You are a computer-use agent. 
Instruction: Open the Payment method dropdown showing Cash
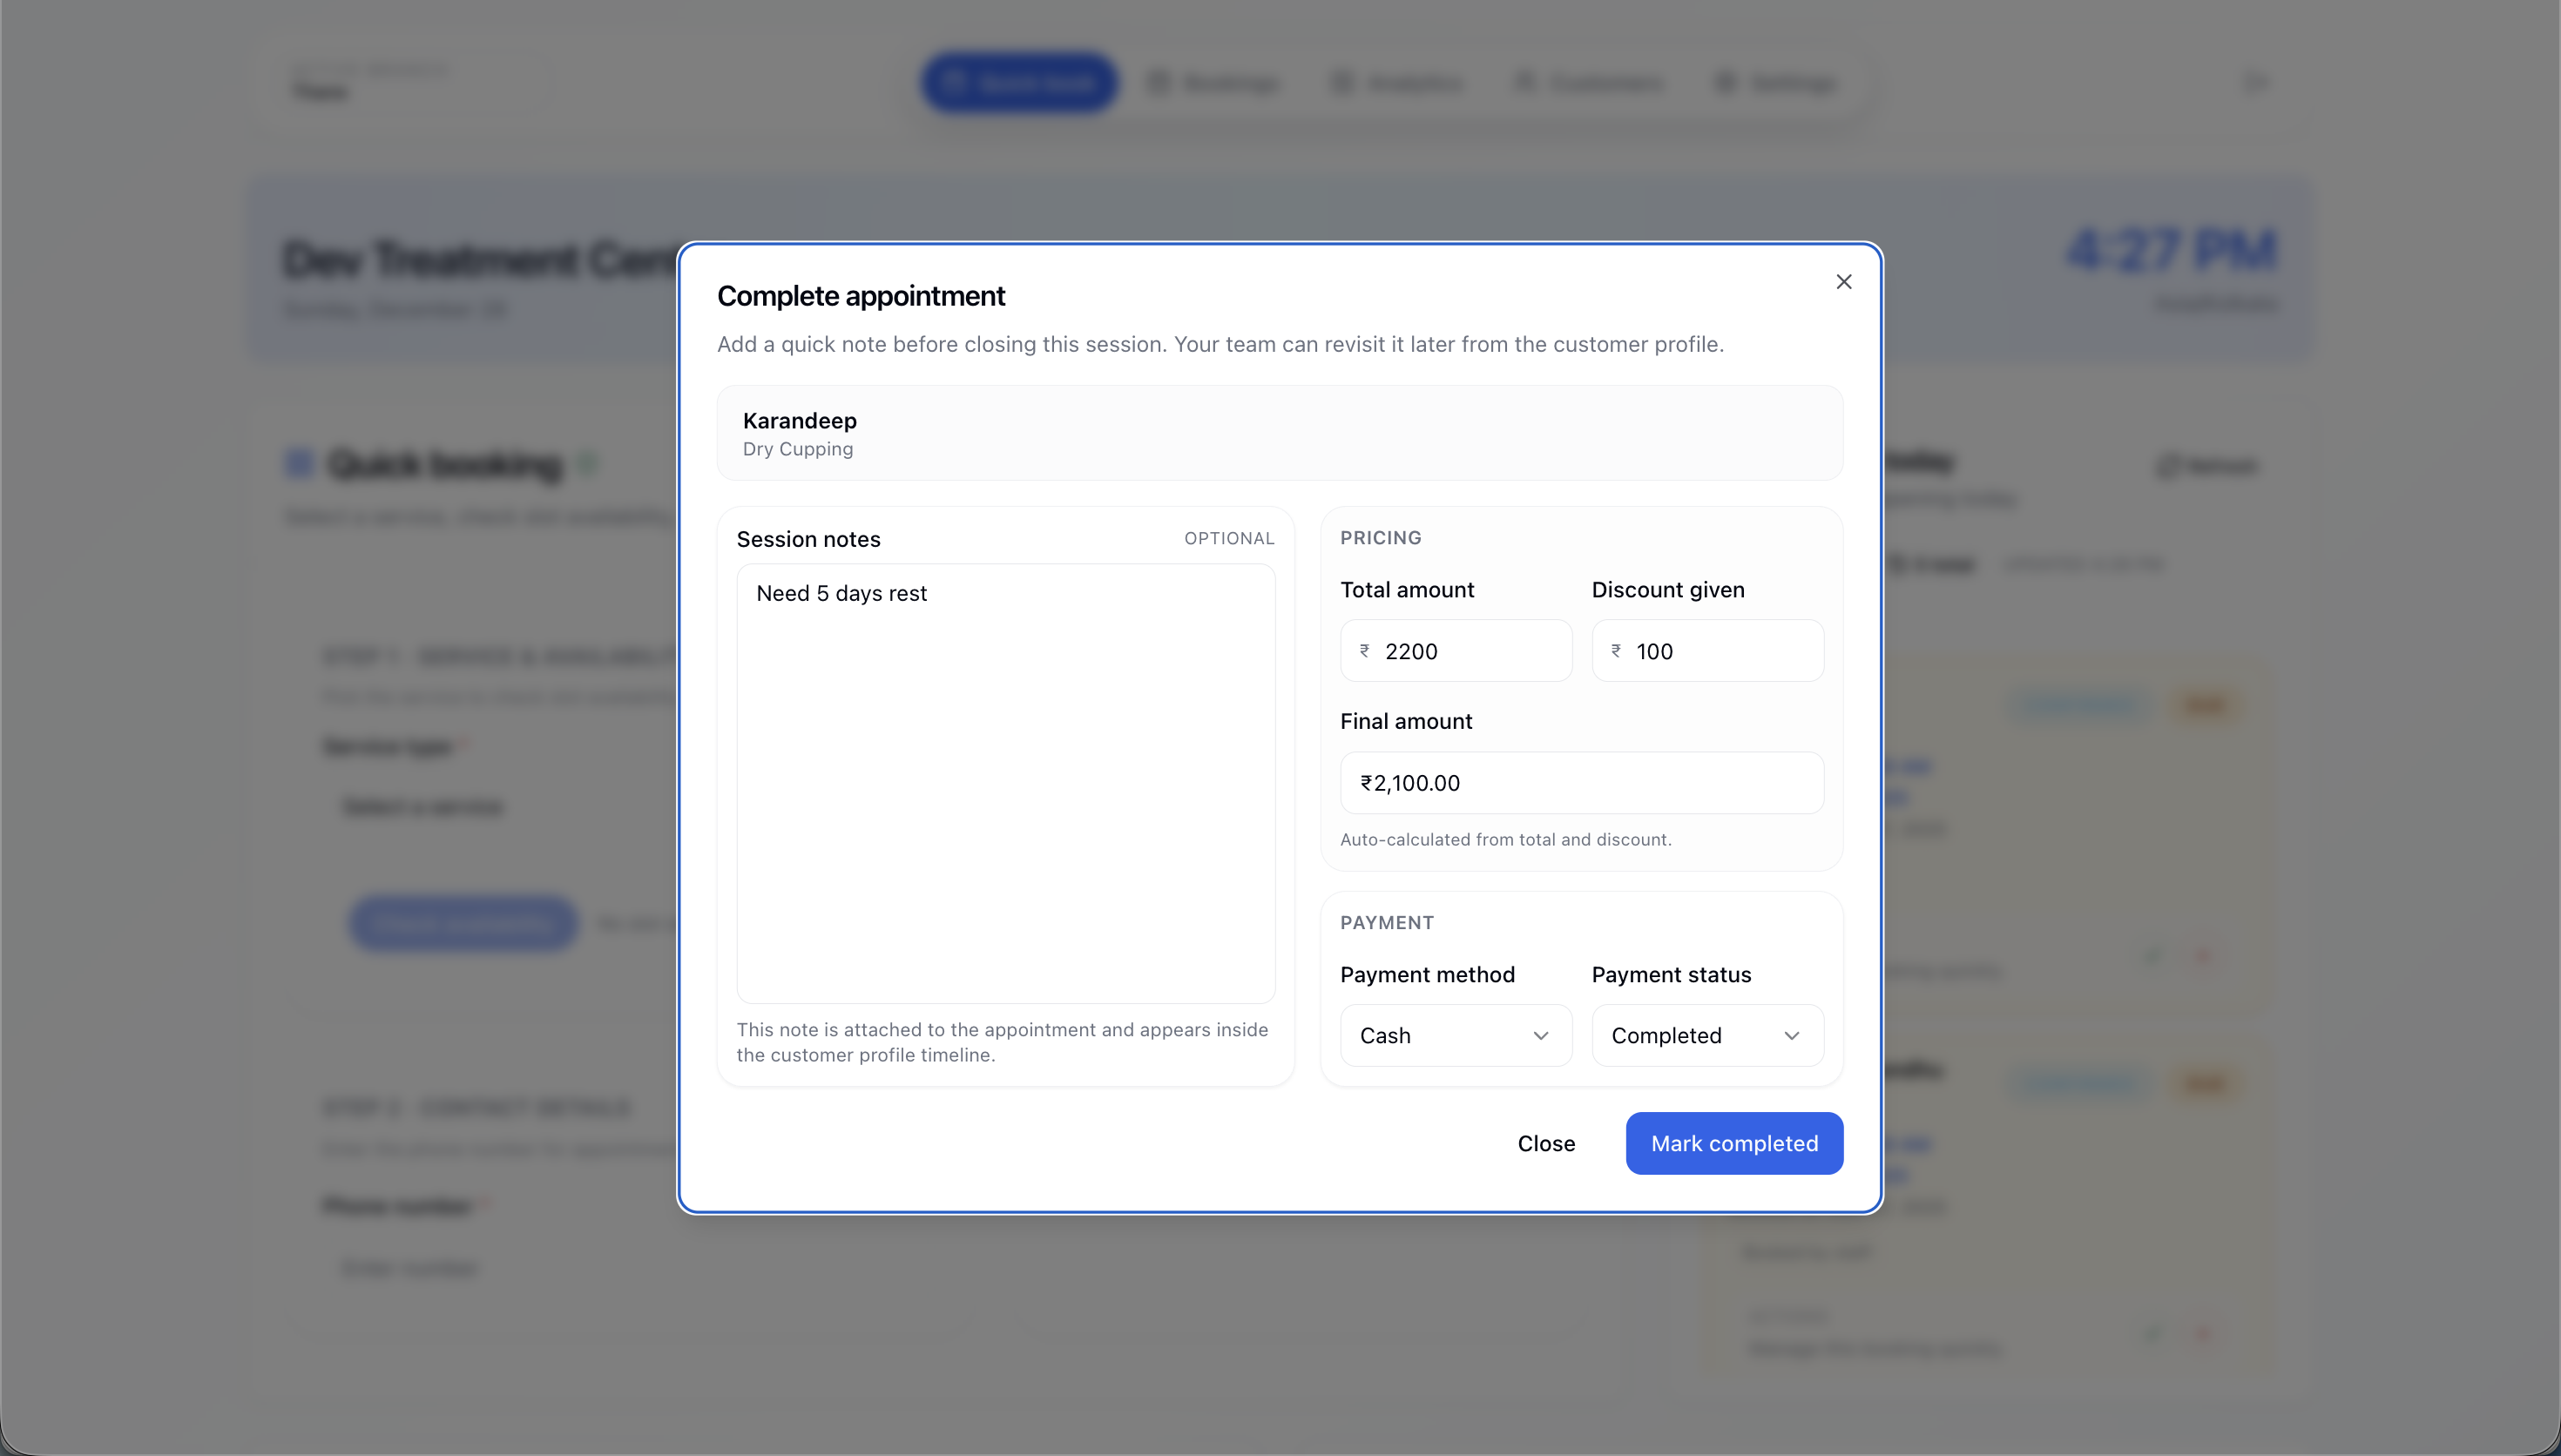pyautogui.click(x=1455, y=1035)
